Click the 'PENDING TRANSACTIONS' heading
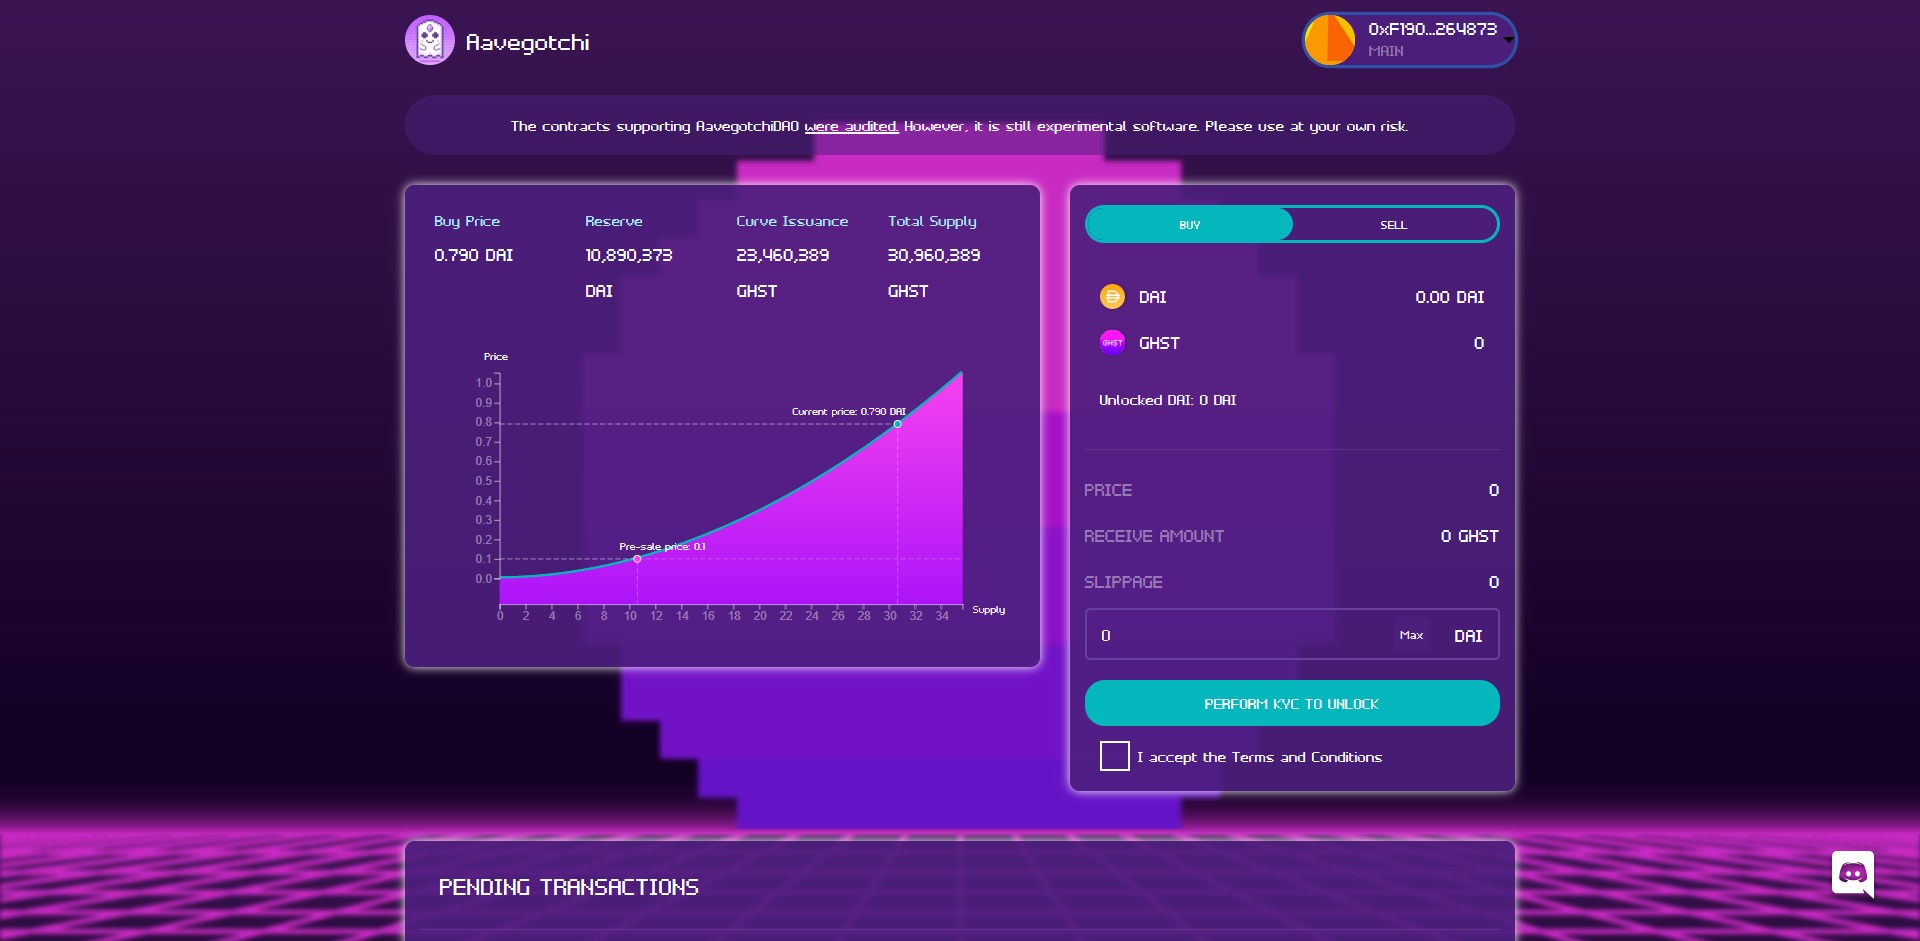Screen dimensions: 1920x941 coord(569,887)
